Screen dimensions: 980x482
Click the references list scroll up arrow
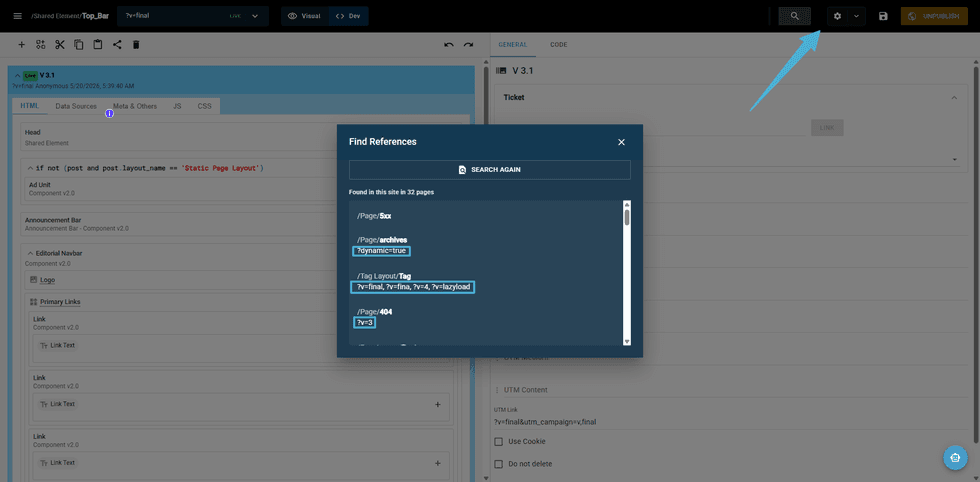pos(627,204)
